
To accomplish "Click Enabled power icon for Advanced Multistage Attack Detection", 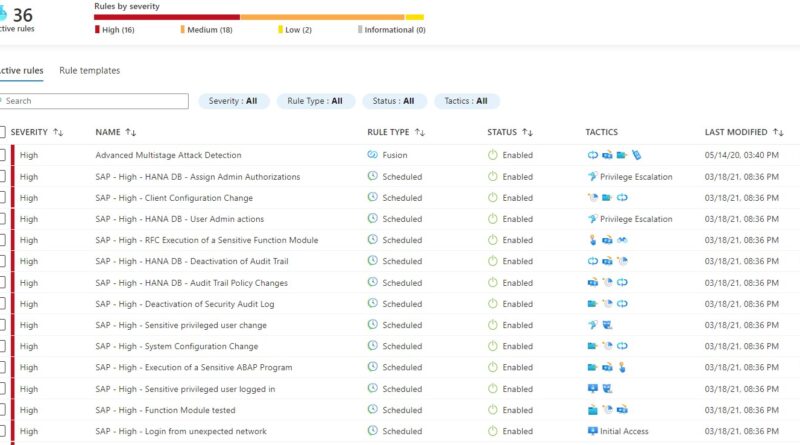I will pyautogui.click(x=492, y=155).
